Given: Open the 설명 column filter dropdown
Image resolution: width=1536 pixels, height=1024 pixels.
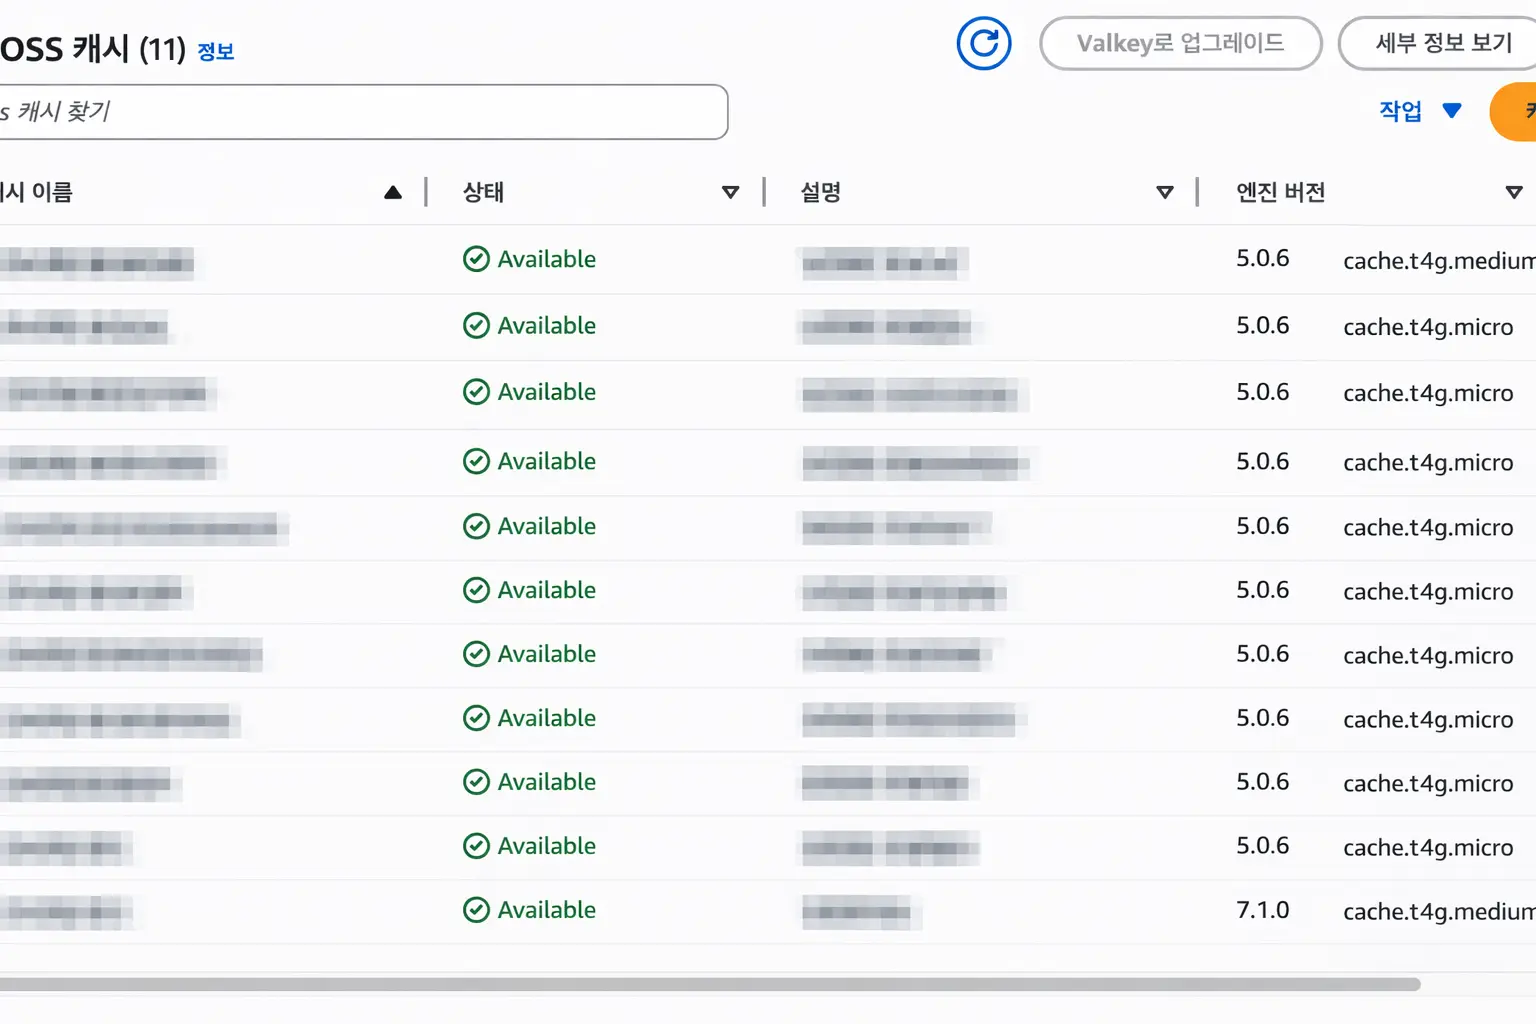Looking at the screenshot, I should 1164,191.
